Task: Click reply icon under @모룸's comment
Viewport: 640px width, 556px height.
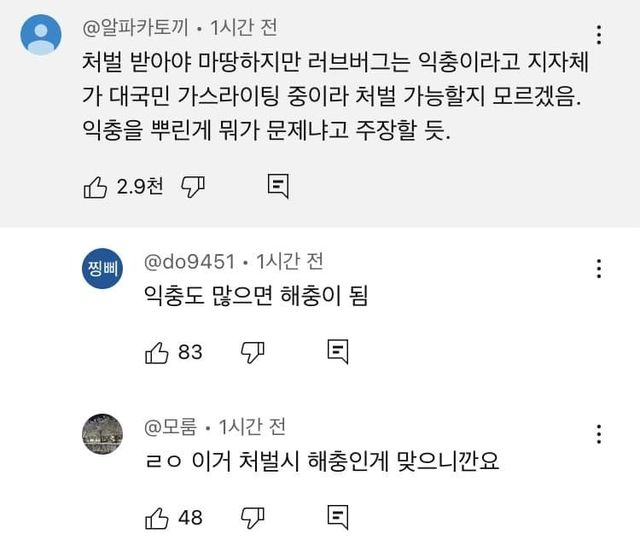Action: point(338,517)
